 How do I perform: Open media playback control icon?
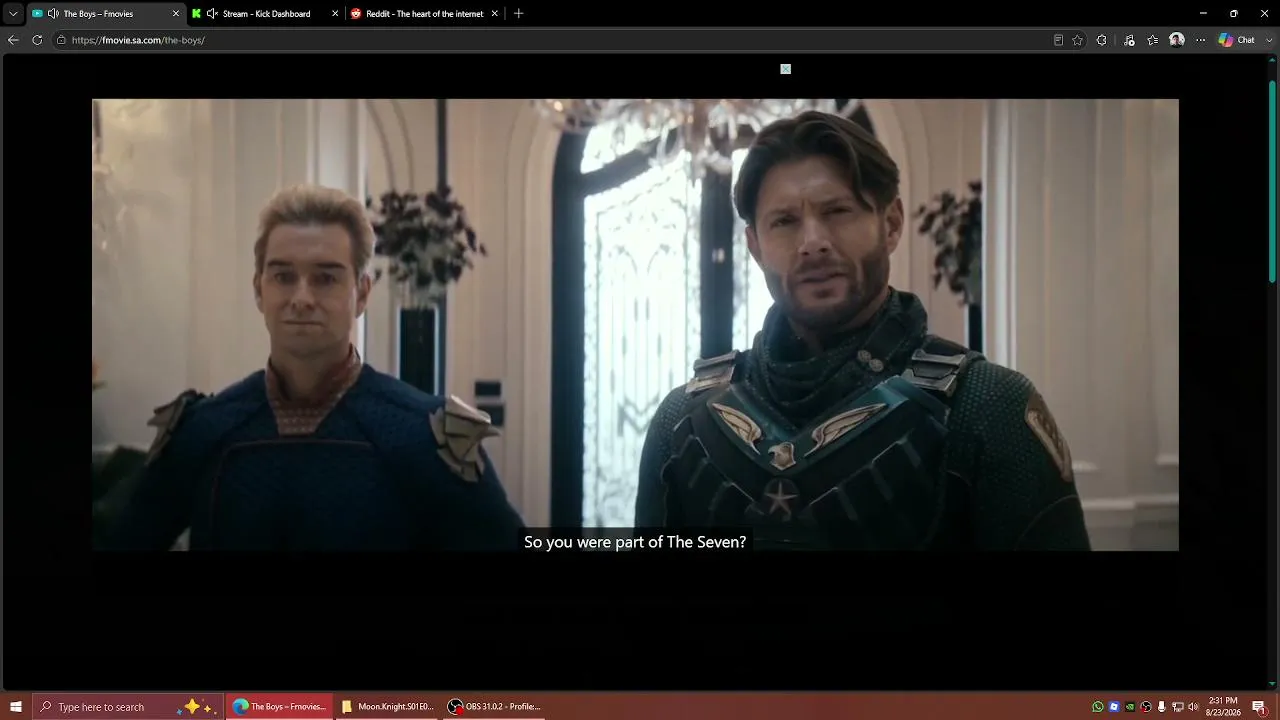(1129, 40)
